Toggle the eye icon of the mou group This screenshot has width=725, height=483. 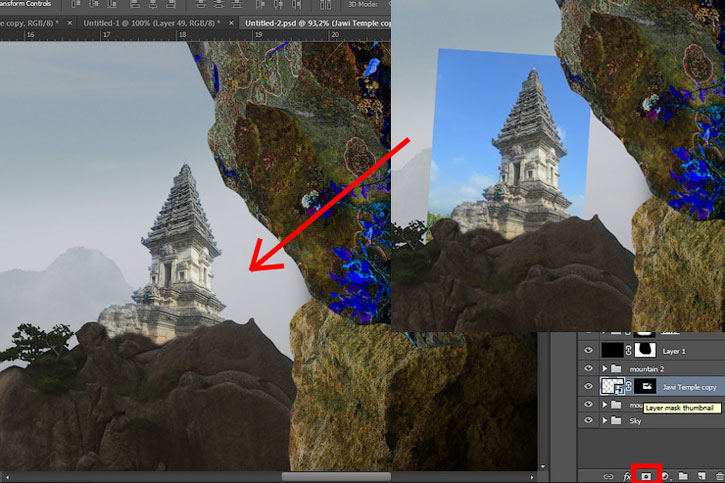pos(588,404)
